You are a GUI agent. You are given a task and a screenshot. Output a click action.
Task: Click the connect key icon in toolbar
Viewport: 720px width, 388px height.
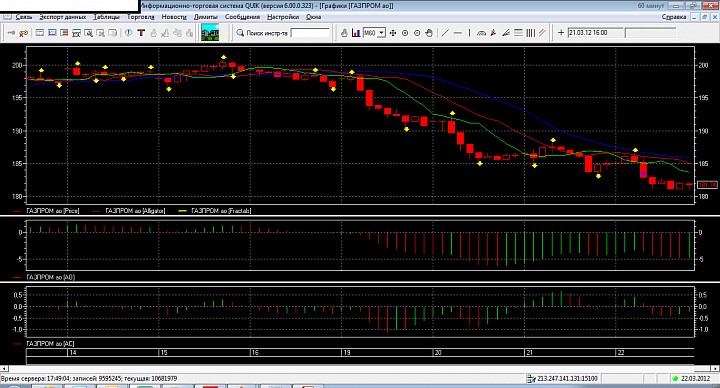click(12, 33)
